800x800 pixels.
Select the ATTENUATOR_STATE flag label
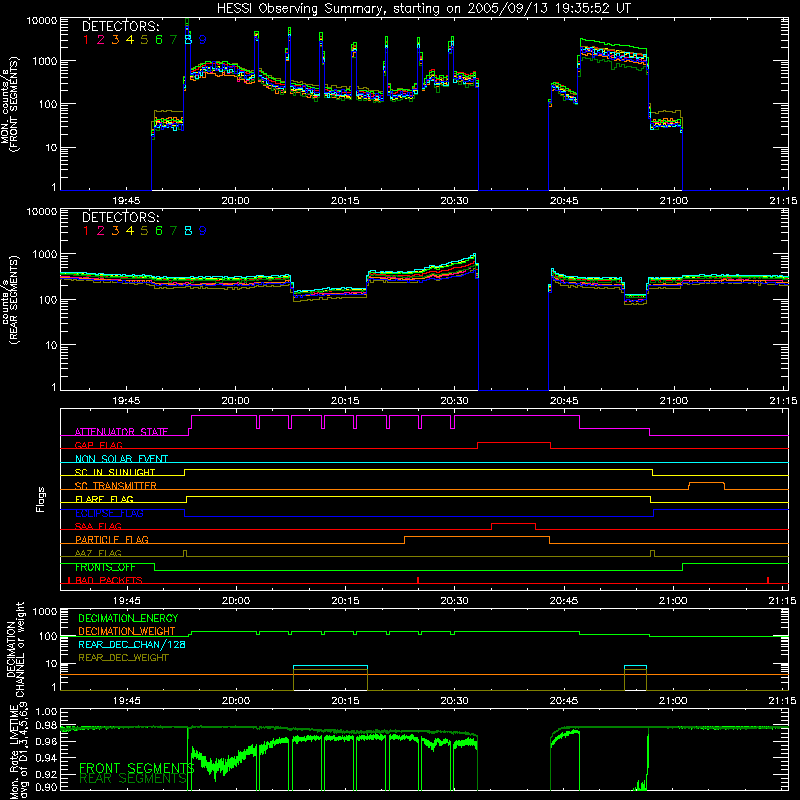121,432
